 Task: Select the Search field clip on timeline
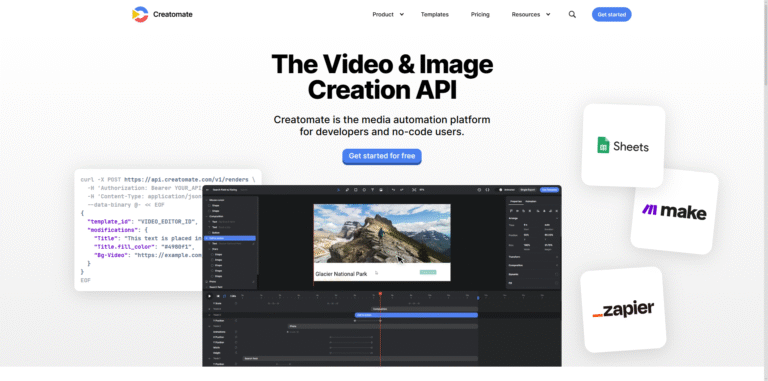tap(360, 358)
